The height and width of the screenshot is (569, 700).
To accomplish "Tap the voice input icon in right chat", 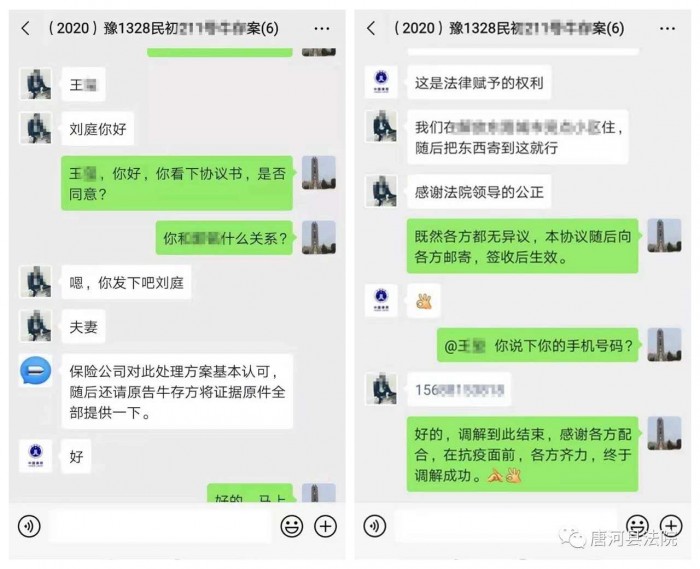I will coord(375,527).
